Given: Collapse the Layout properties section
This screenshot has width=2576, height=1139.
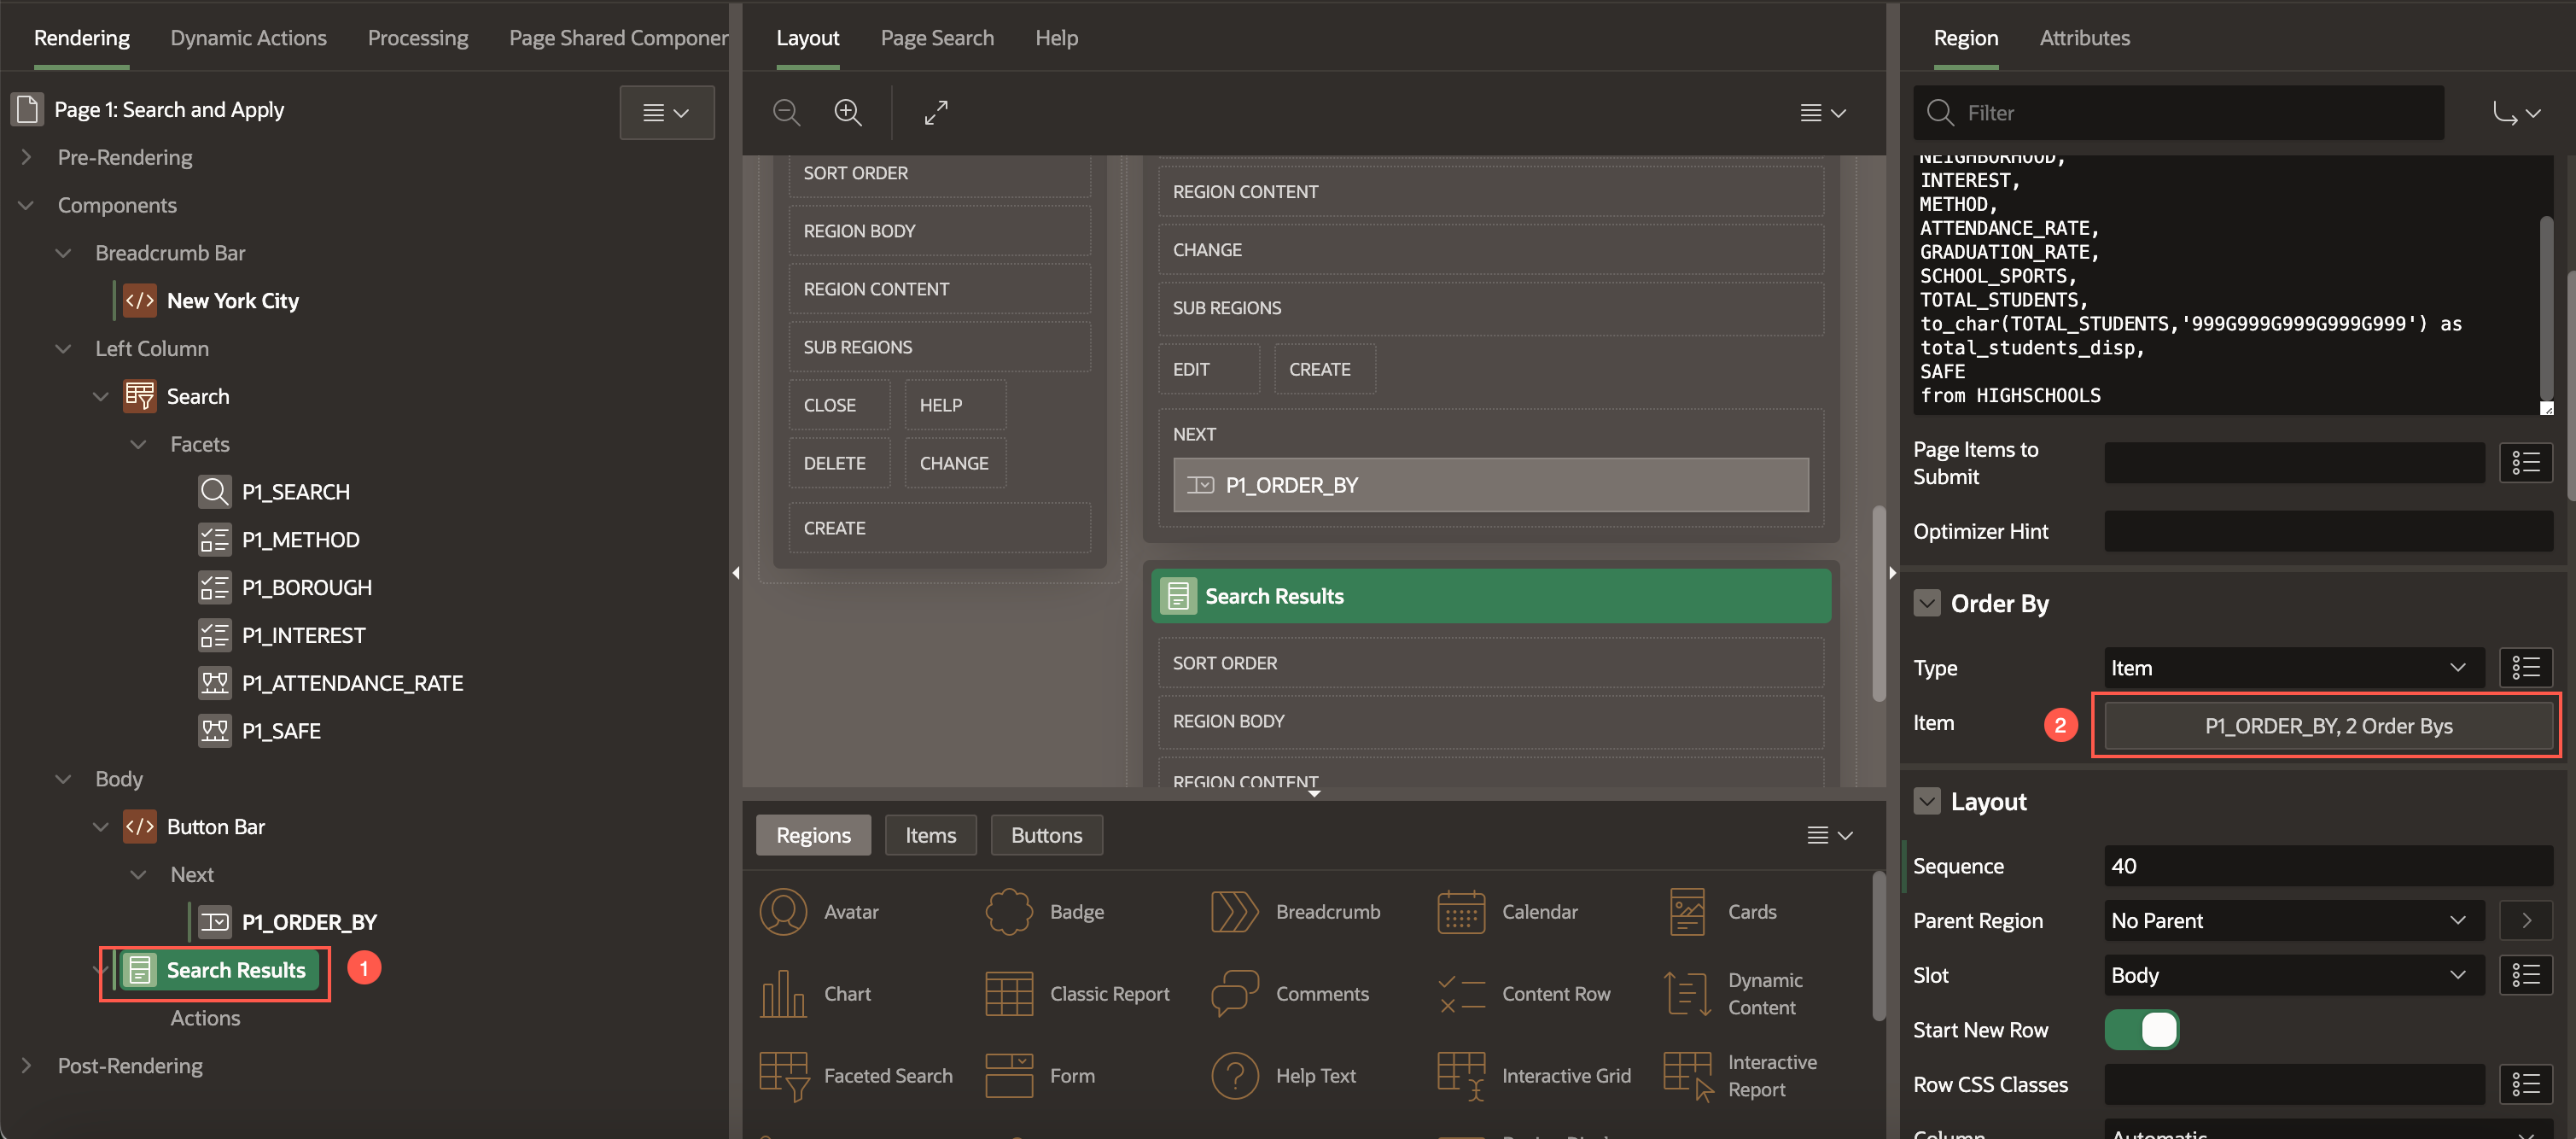Looking at the screenshot, I should point(1926,801).
